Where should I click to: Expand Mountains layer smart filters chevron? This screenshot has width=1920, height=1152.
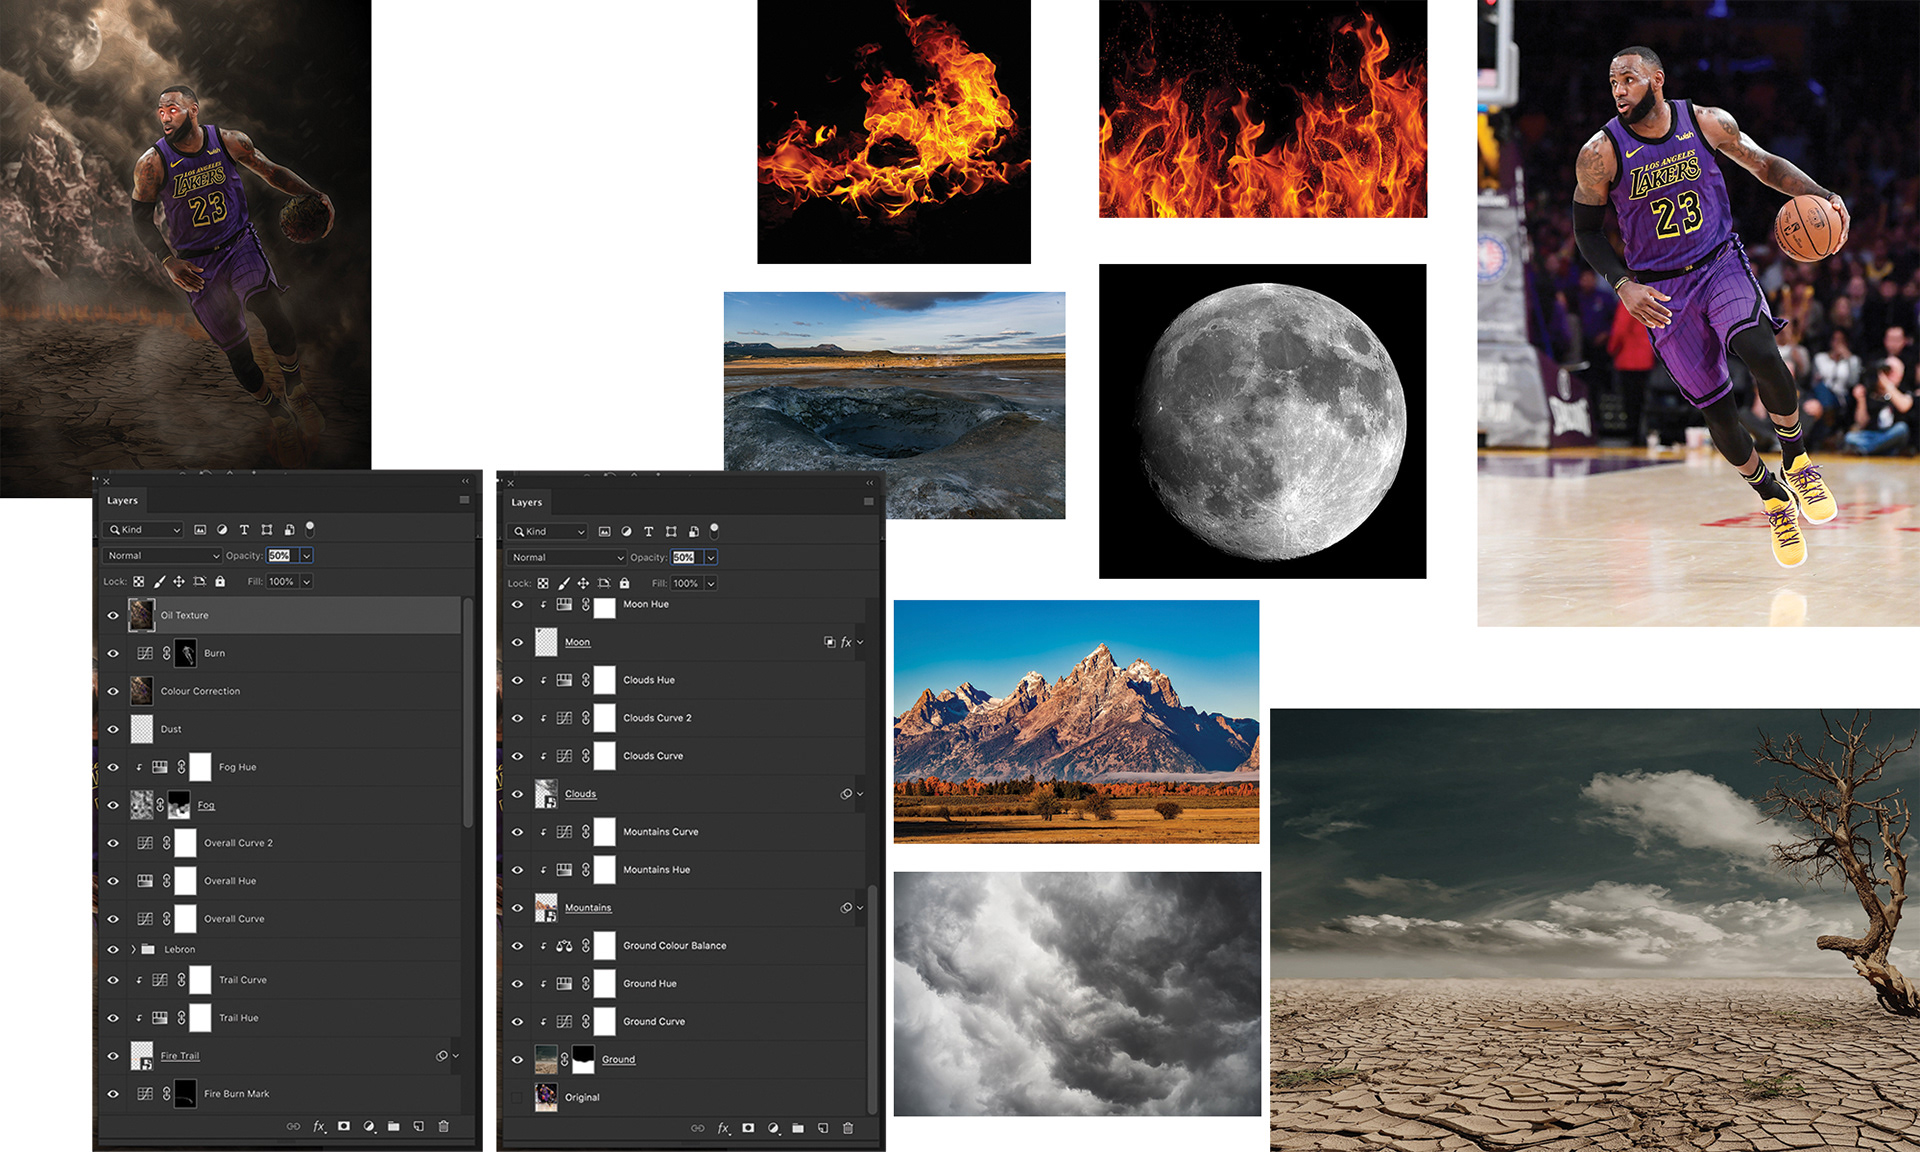860,908
